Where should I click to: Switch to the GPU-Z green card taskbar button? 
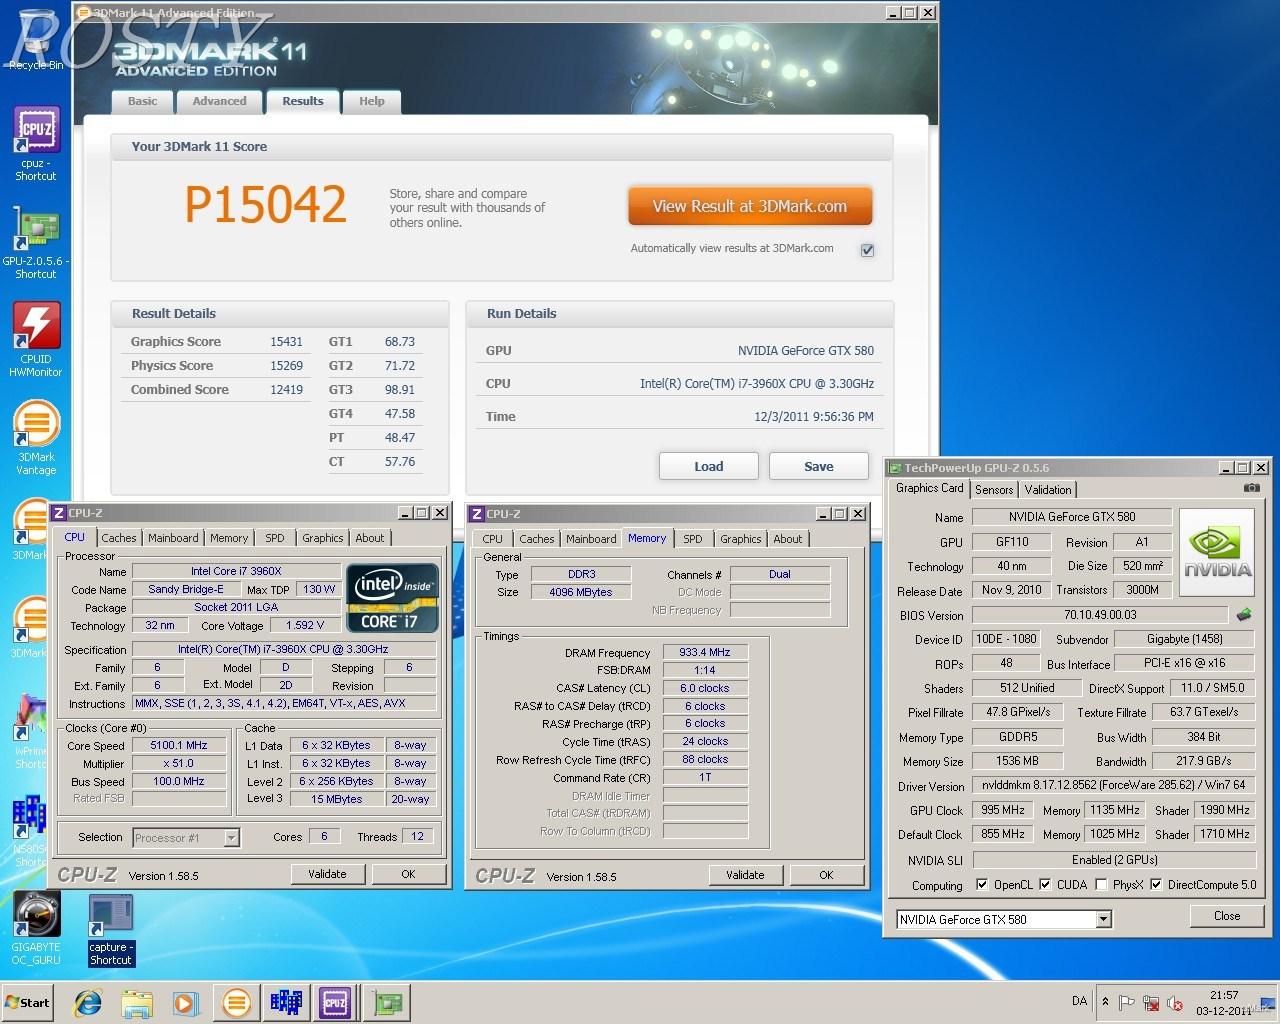tap(385, 1002)
